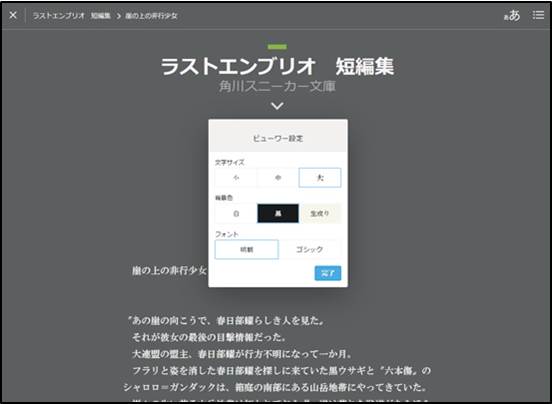Close the reader with the X icon
The height and width of the screenshot is (404, 552).
click(13, 15)
